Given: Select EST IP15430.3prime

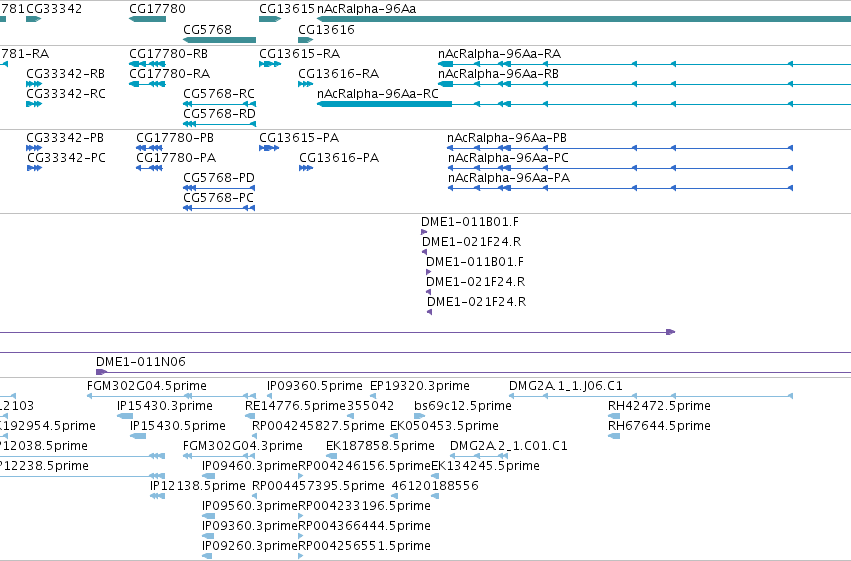Looking at the screenshot, I should (164, 406).
